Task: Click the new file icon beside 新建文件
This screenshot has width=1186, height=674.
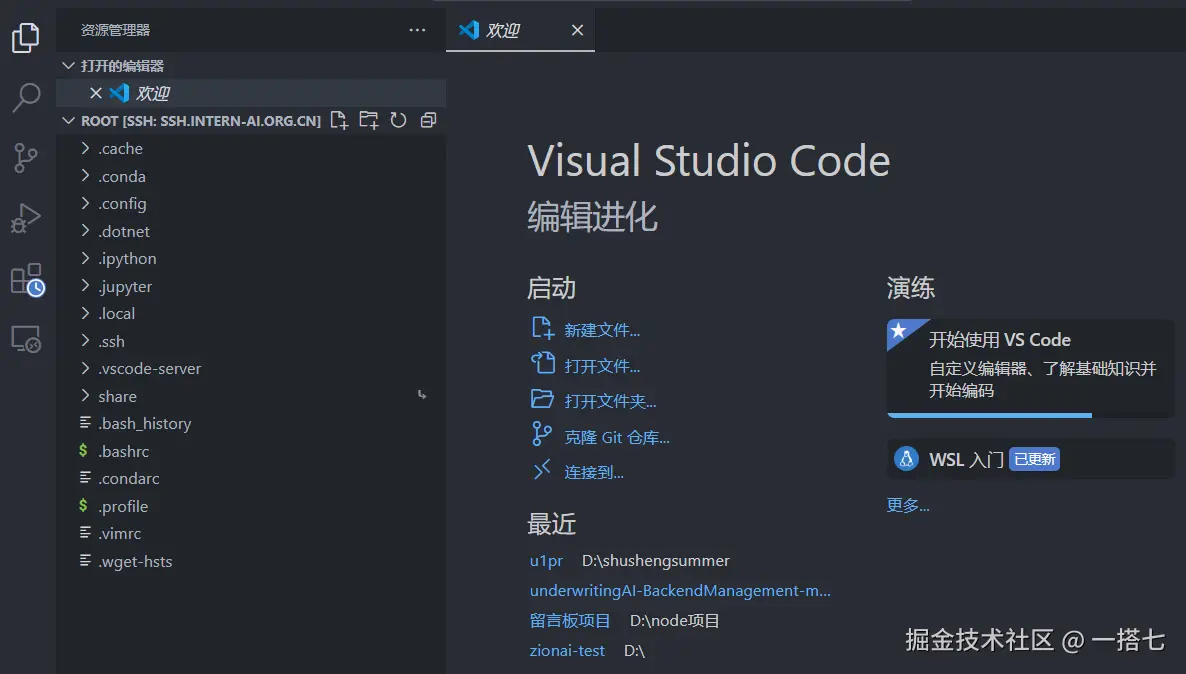Action: coord(542,328)
